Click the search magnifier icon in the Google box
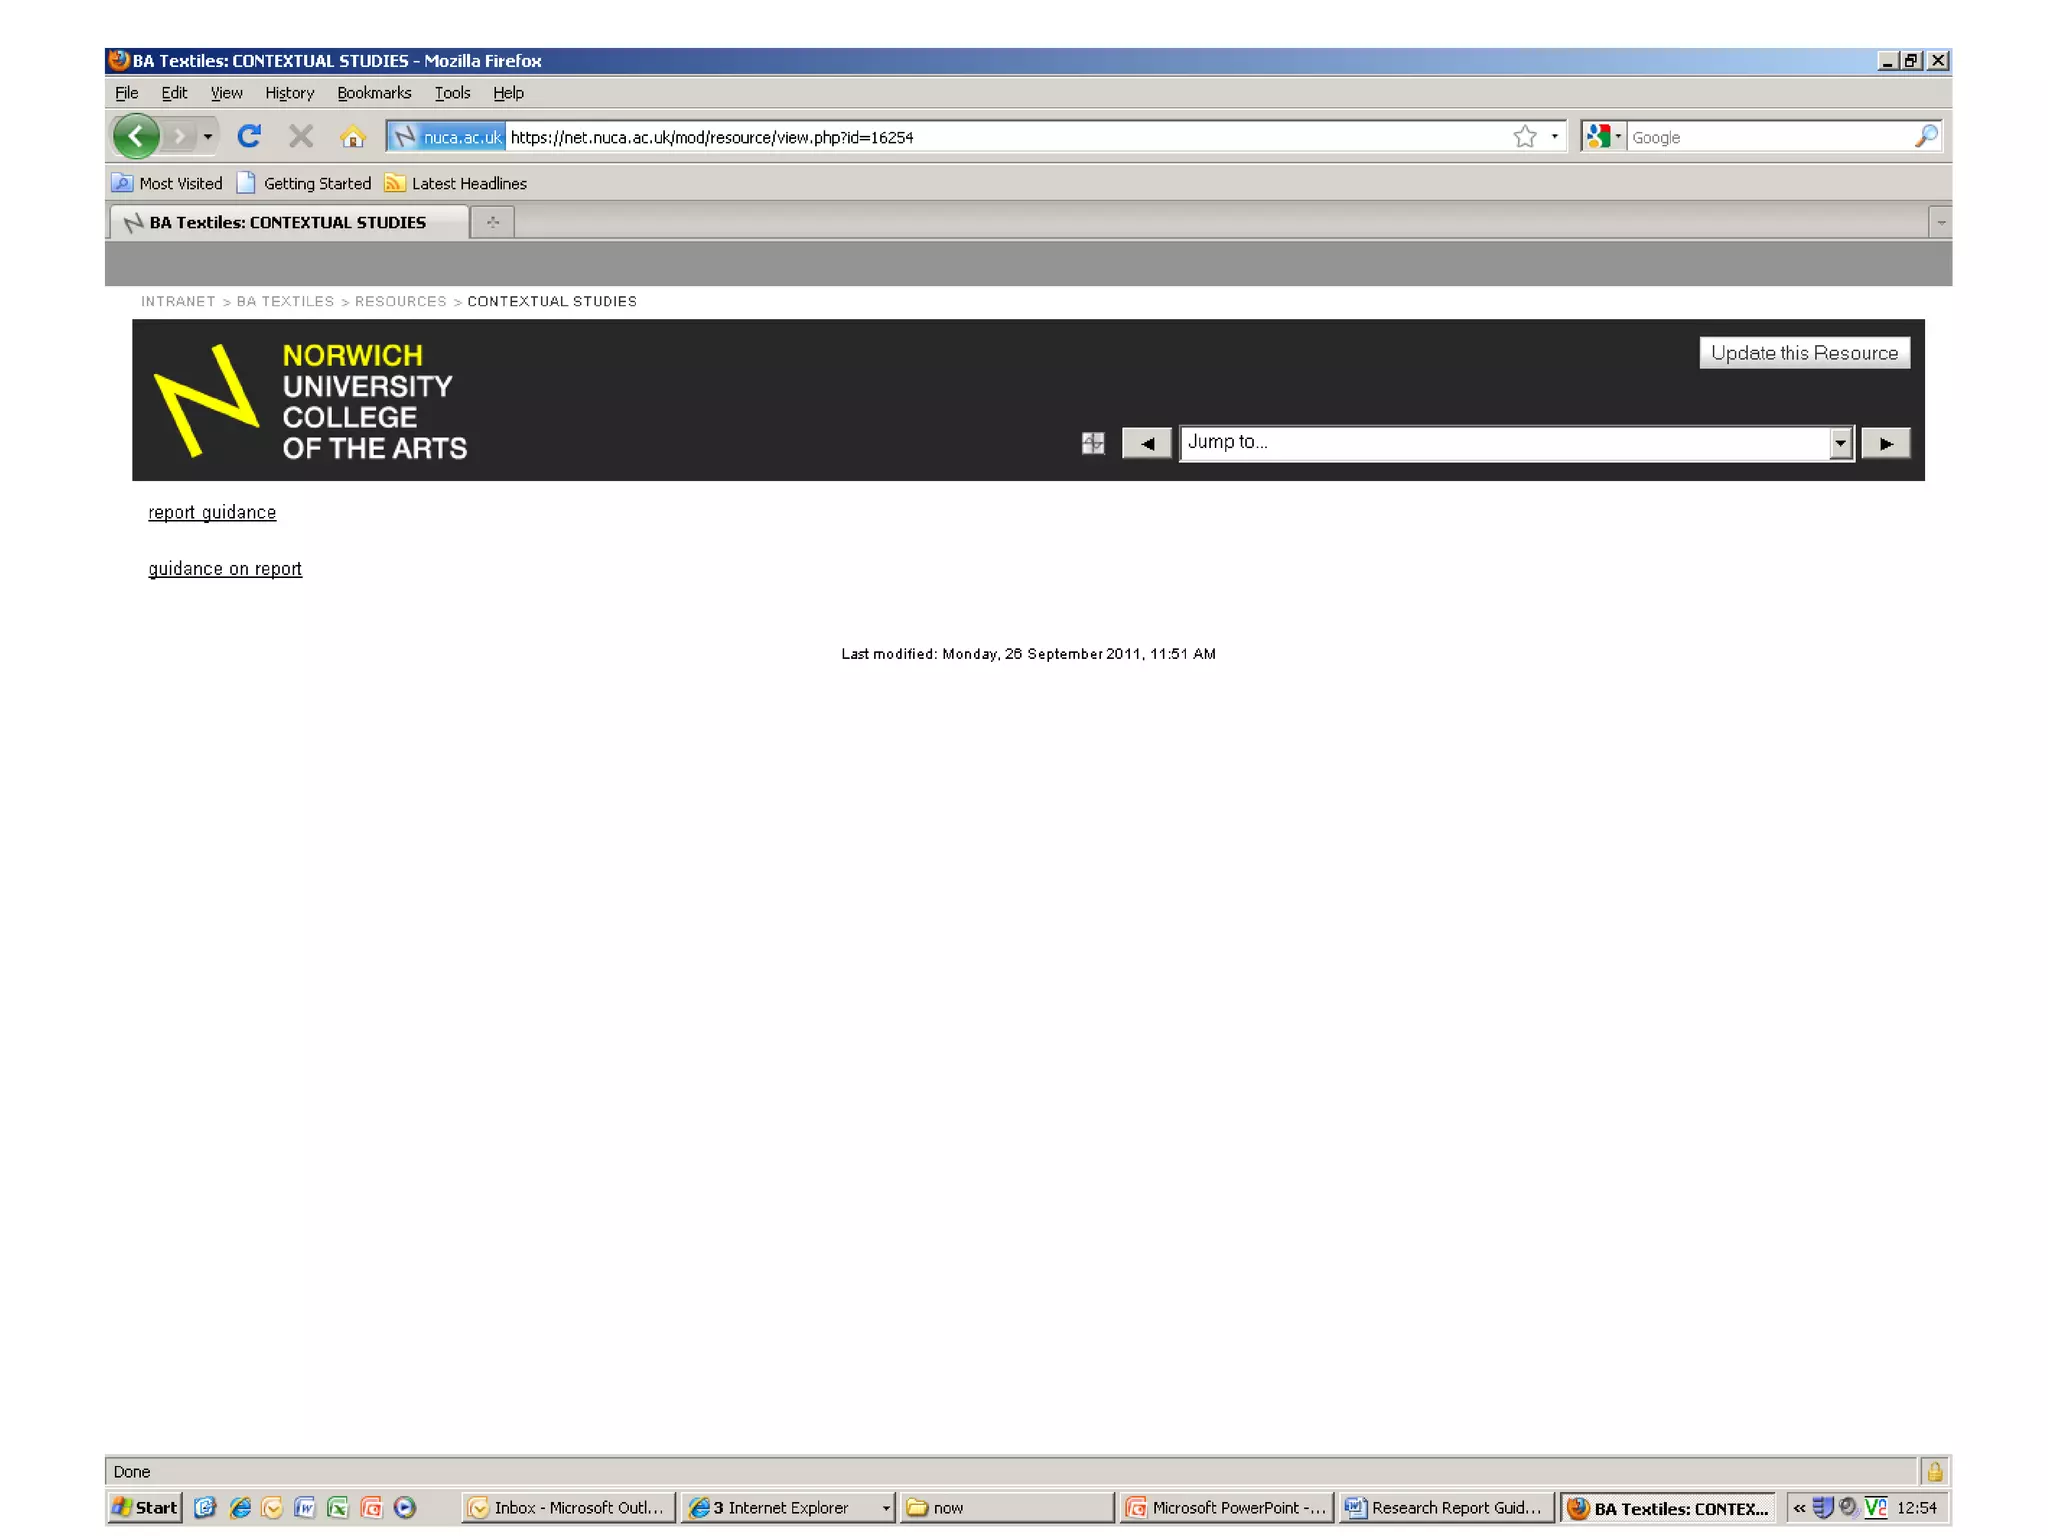The image size is (2048, 1536). point(1925,137)
